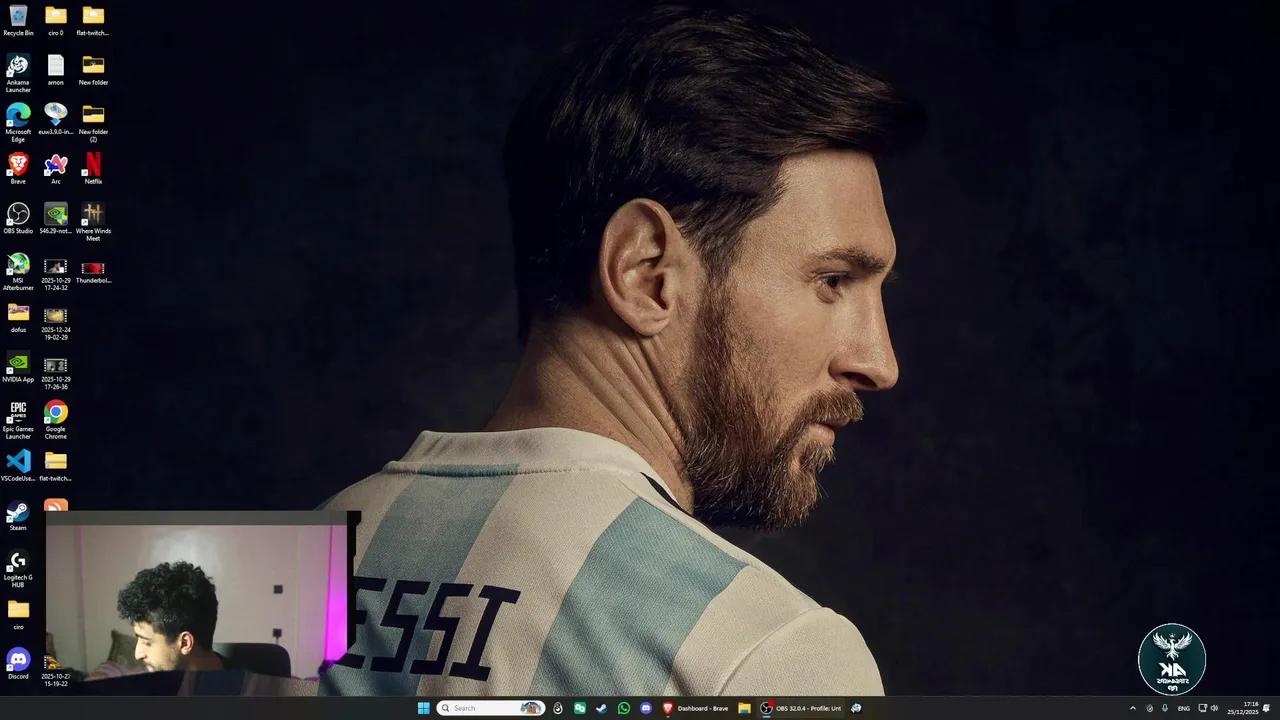Open WhatsApp from the taskbar
Viewport: 1280px width, 720px height.
click(624, 707)
